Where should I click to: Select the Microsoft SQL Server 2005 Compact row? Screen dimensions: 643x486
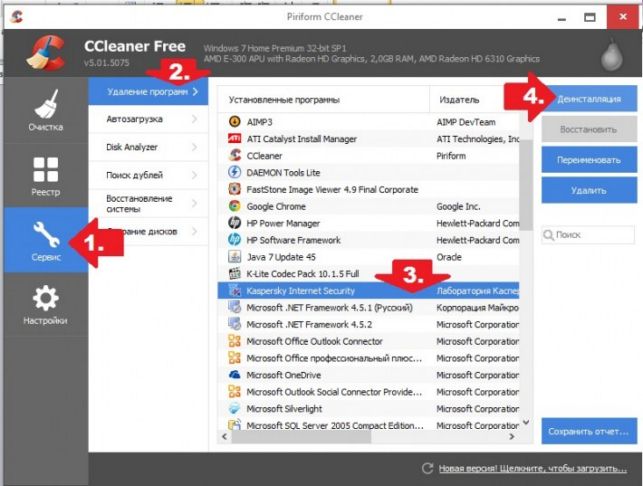(x=369, y=425)
